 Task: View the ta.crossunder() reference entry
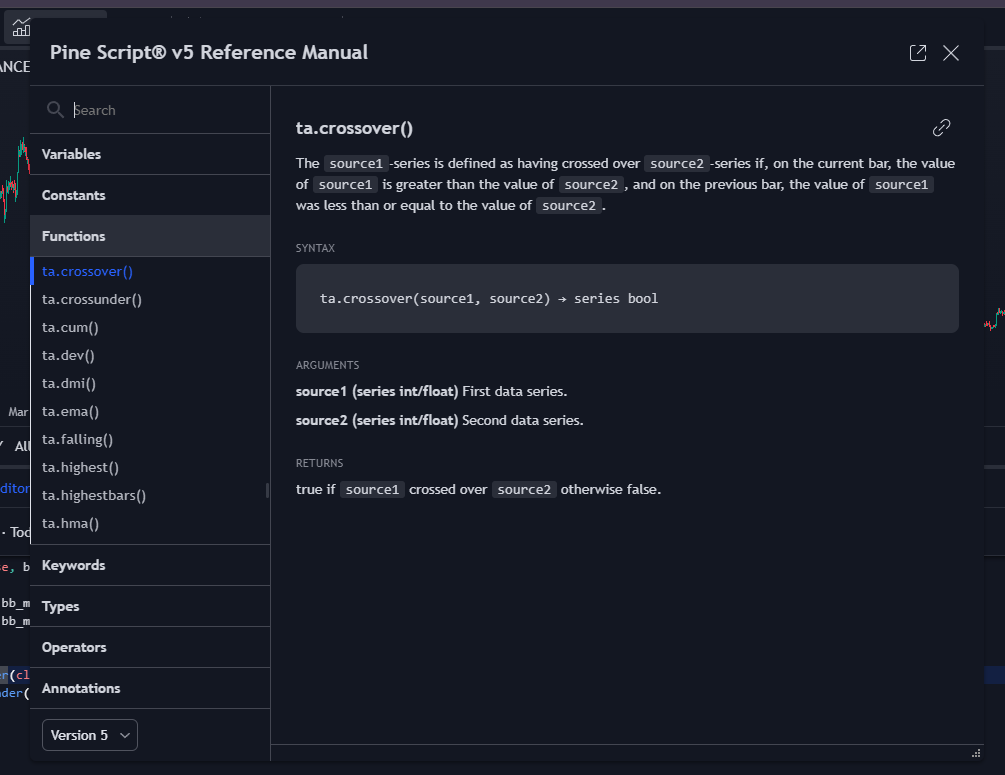coord(91,299)
